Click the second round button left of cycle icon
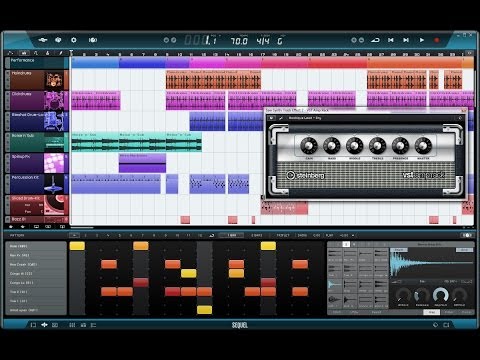480x360 pixels. point(361,40)
